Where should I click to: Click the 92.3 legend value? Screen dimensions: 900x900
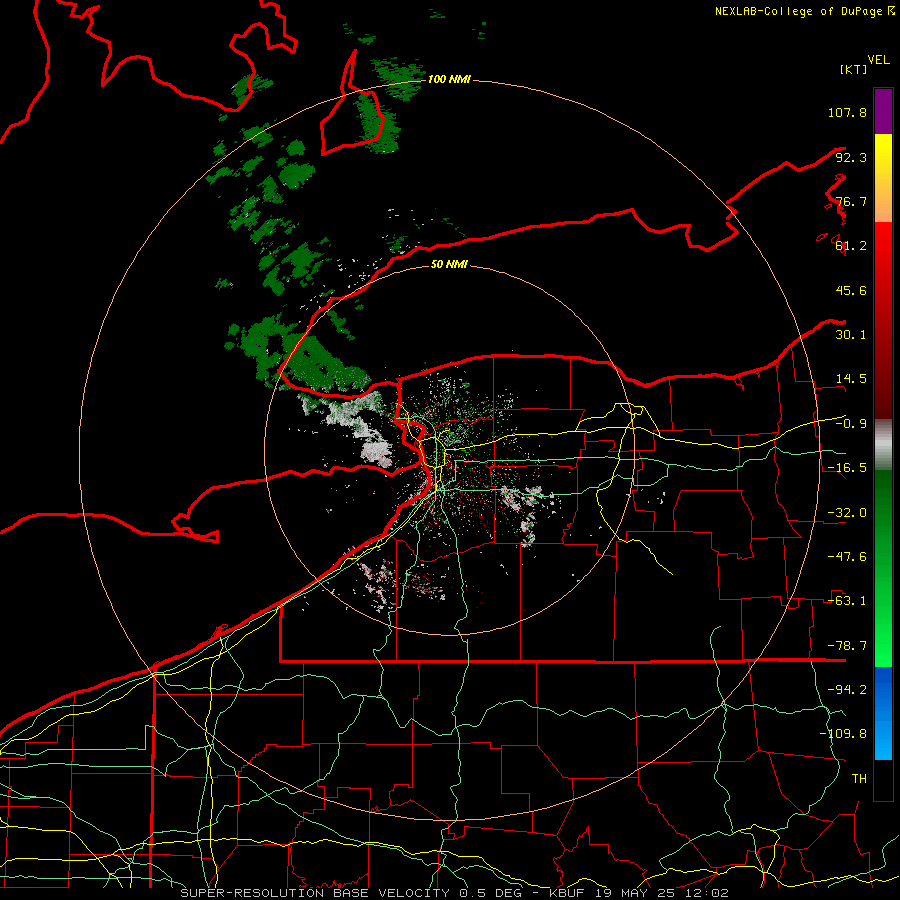[851, 157]
